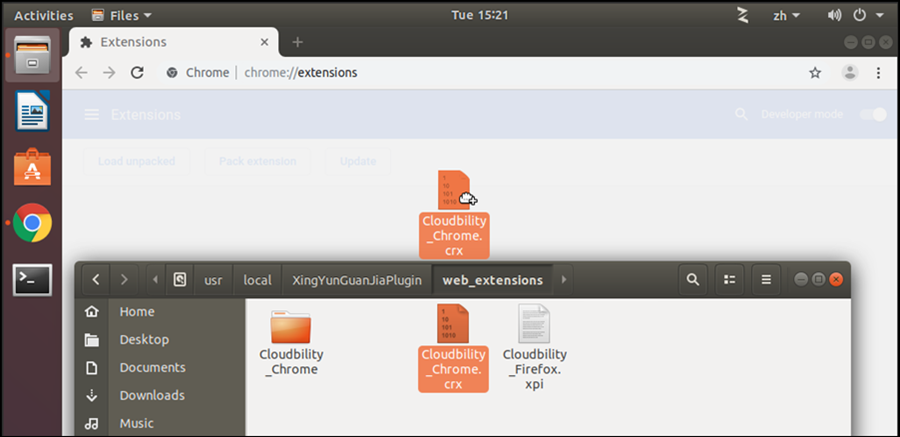Viewport: 900px width, 437px height.
Task: Open the Chrome profile avatar
Action: click(x=850, y=73)
